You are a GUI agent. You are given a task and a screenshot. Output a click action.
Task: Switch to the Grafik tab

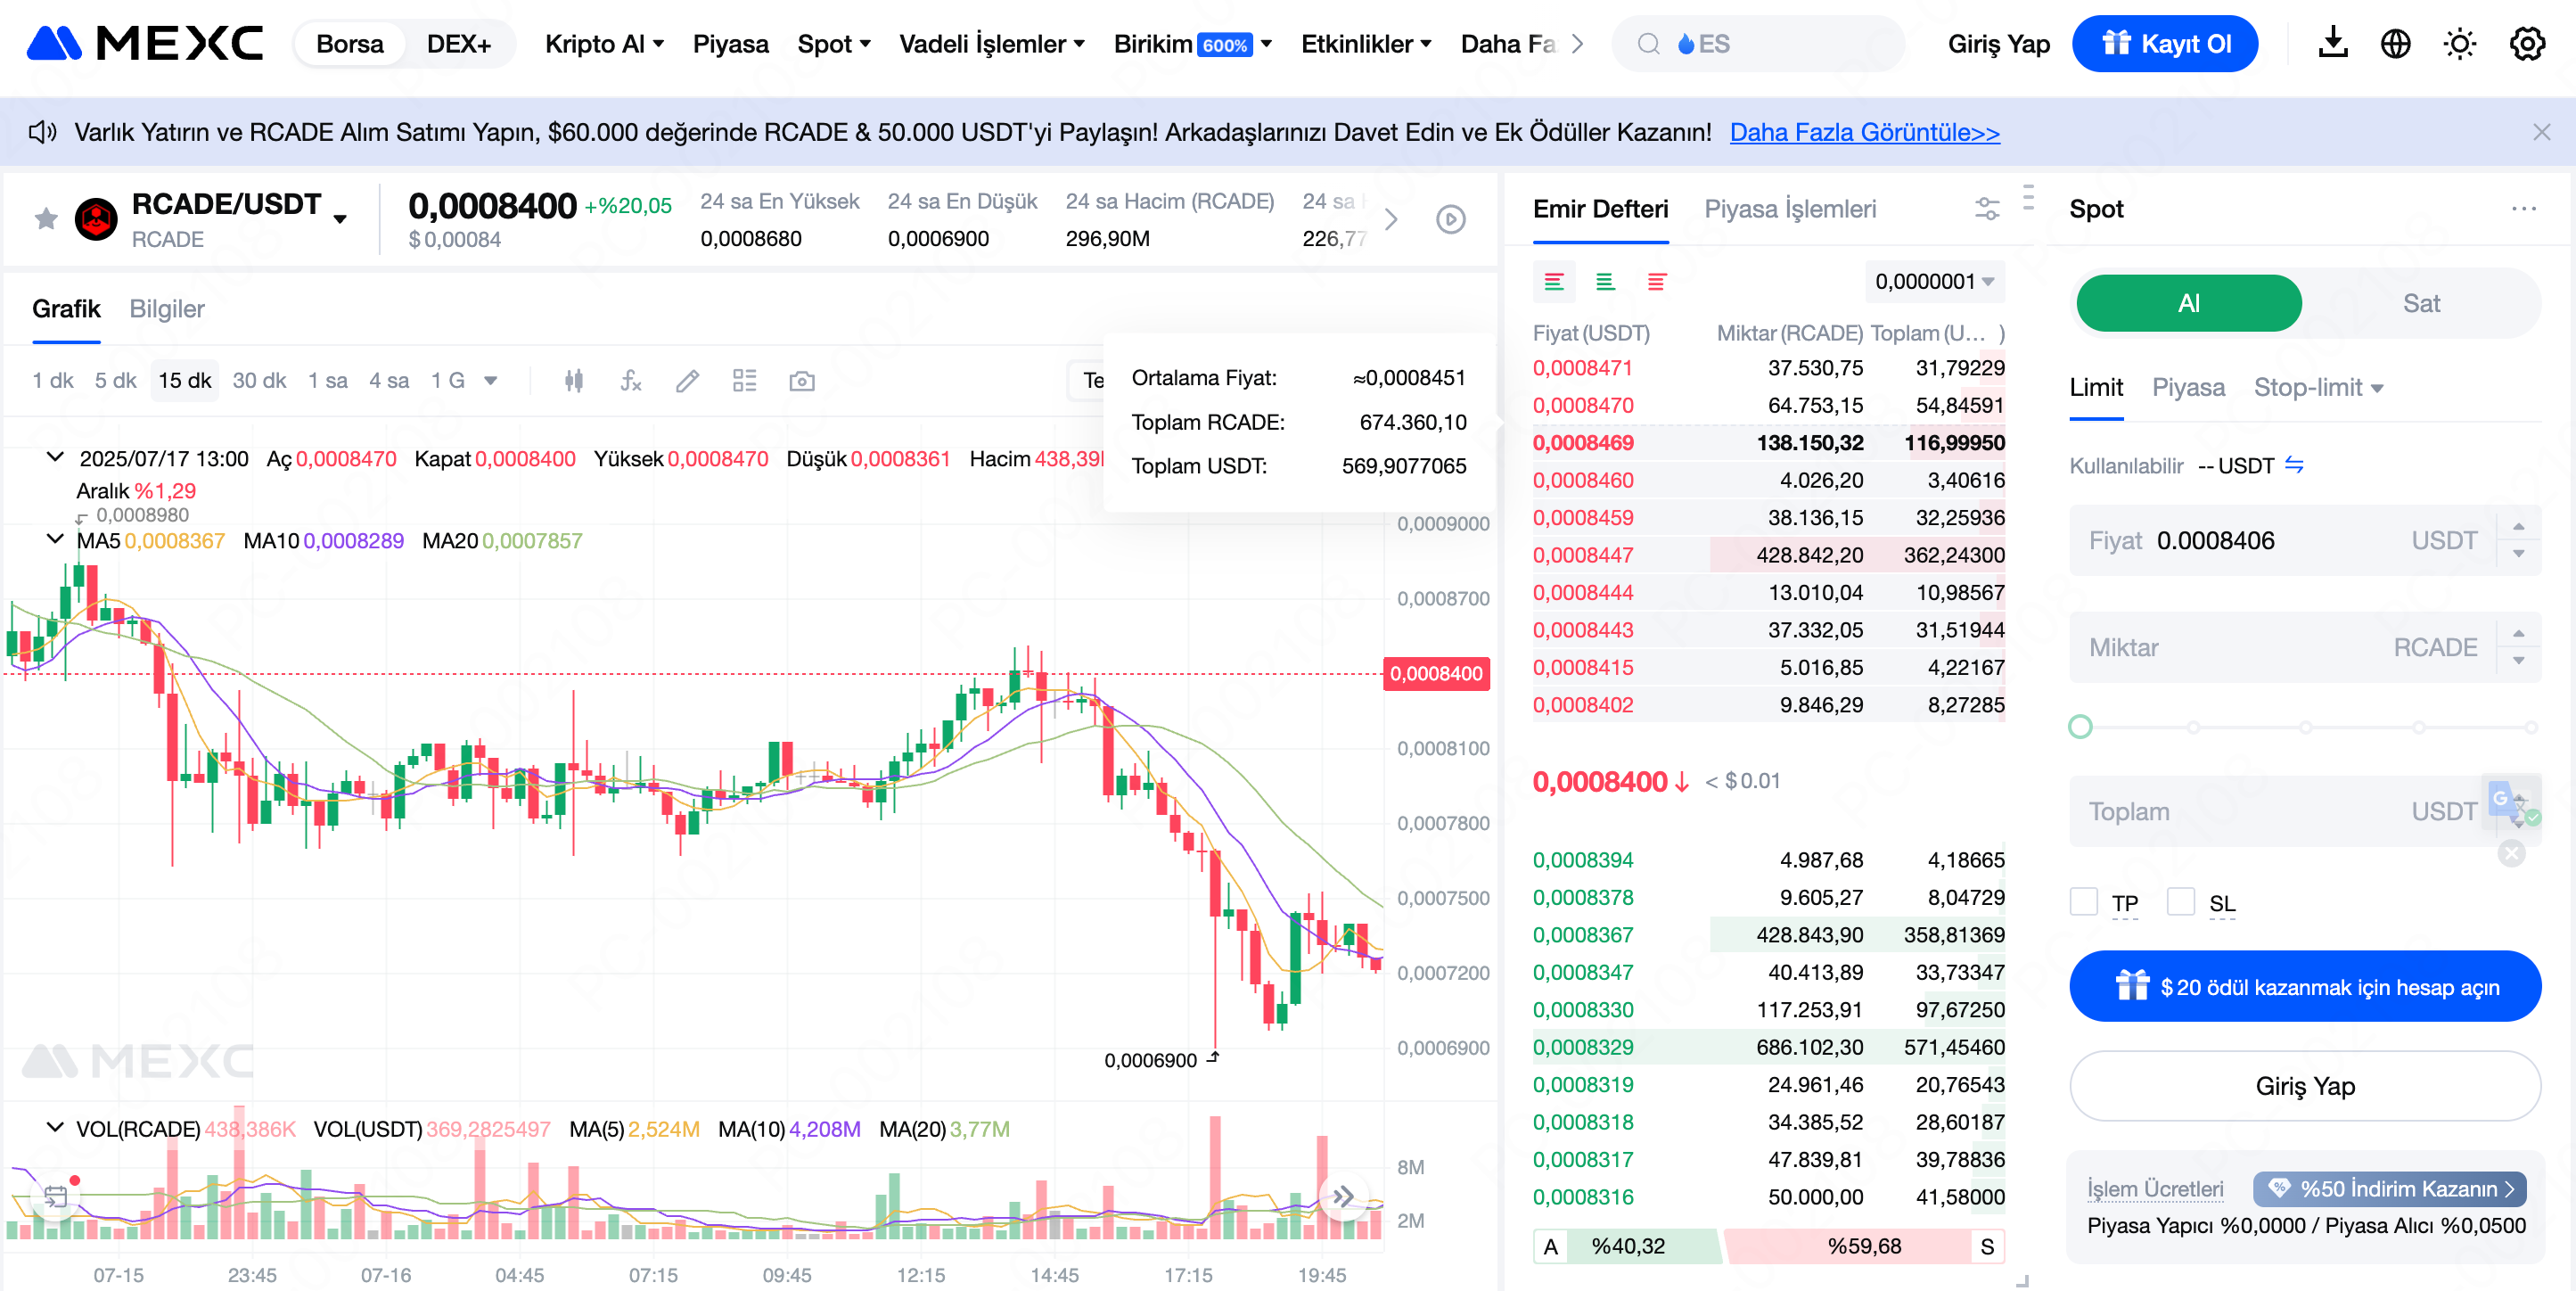point(66,309)
